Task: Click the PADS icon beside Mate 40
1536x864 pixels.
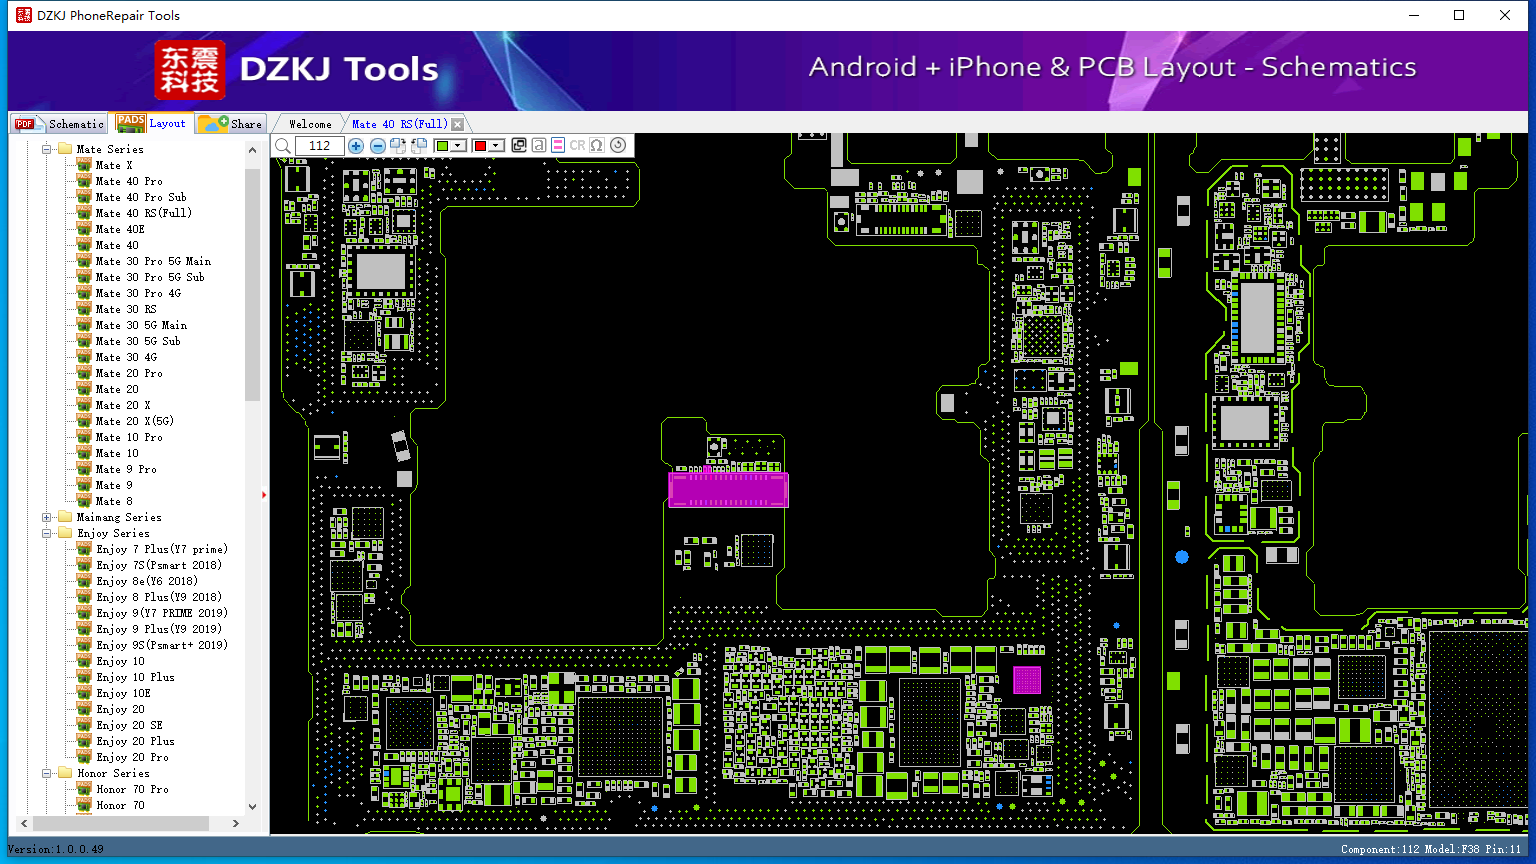Action: 84,245
